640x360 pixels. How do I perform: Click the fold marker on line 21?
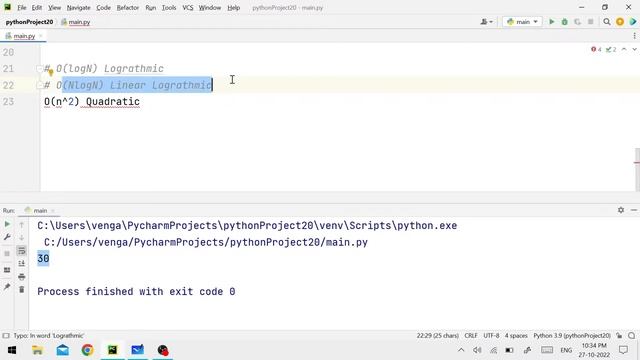[x=39, y=68]
